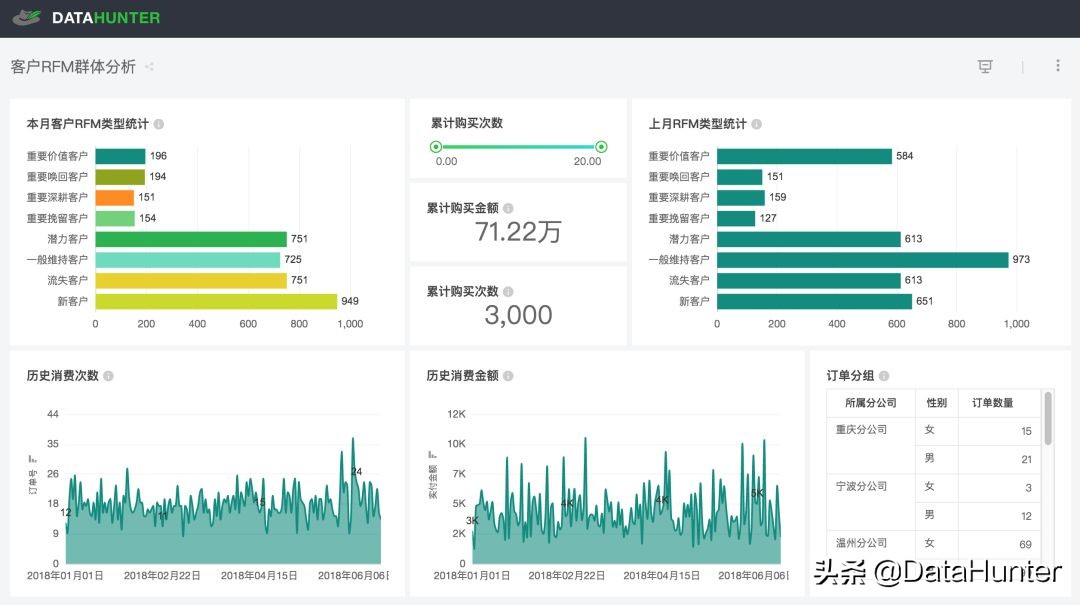
Task: Click share icon beside 客户RFM群体分析 title
Action: pos(149,67)
